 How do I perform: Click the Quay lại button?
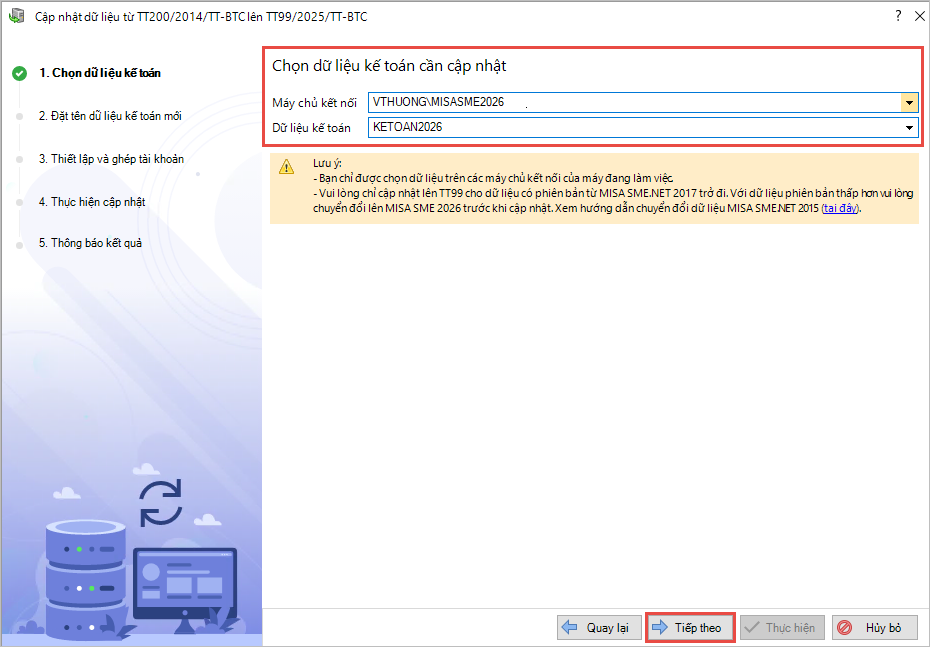pos(598,628)
